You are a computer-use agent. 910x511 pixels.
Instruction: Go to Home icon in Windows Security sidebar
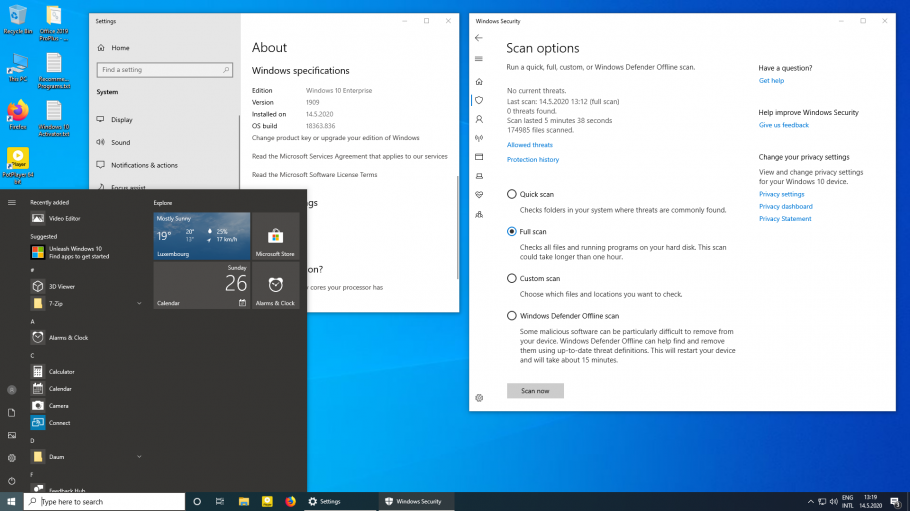479,81
